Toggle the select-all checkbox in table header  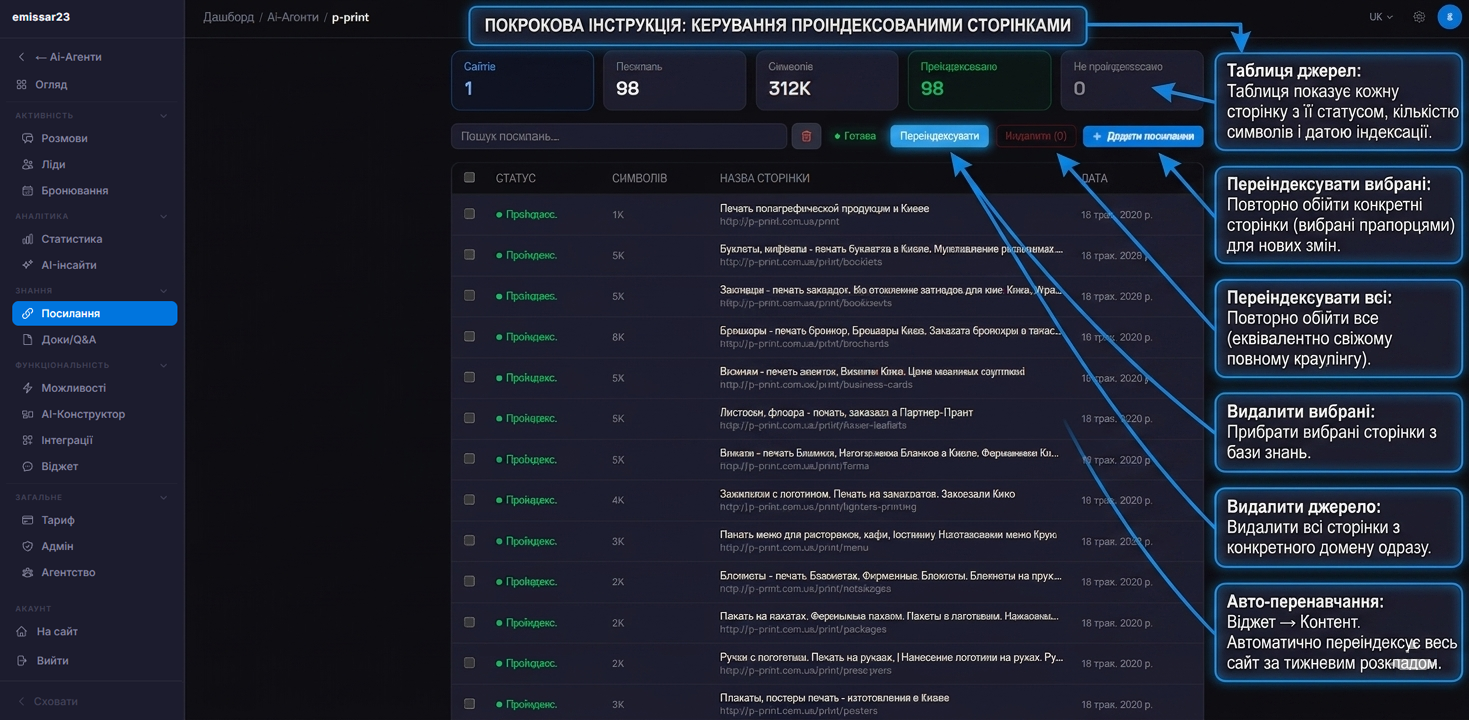click(x=469, y=177)
